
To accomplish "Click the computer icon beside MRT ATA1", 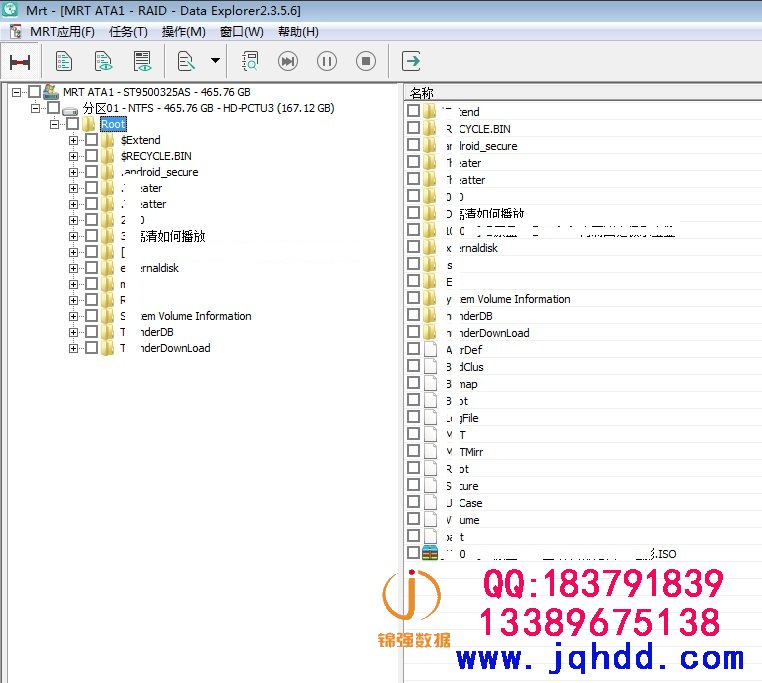I will click(x=51, y=91).
